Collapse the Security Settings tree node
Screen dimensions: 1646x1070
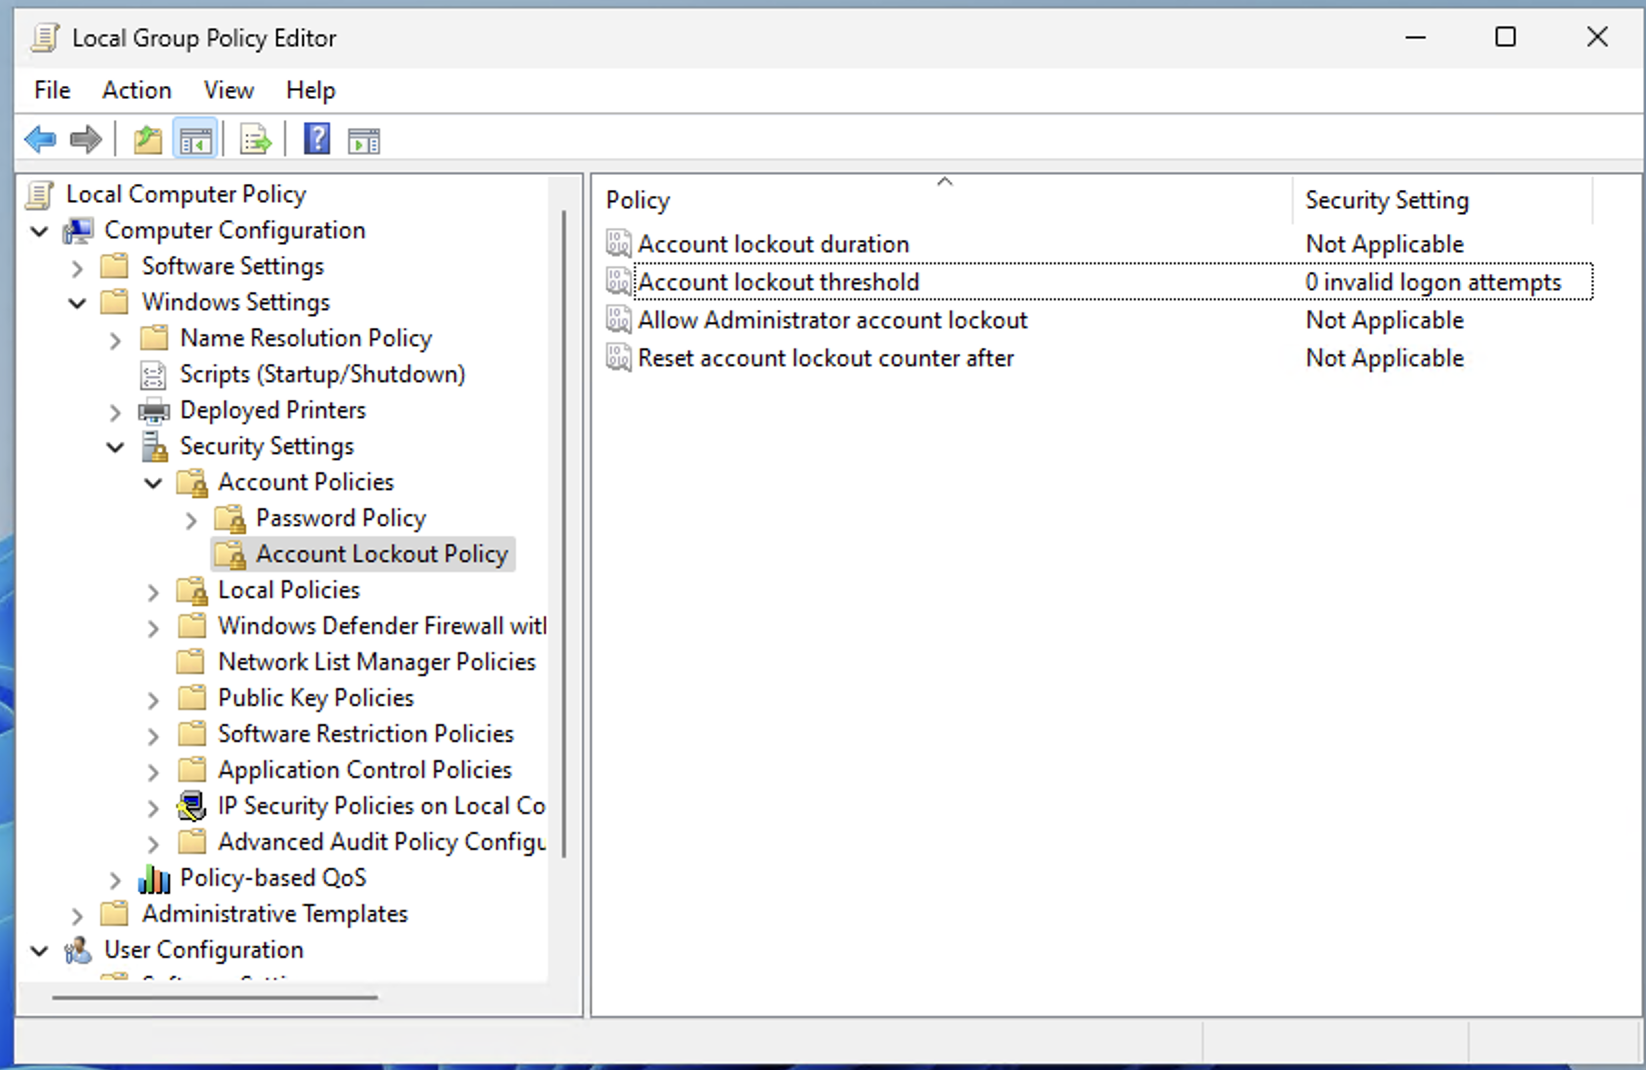tap(116, 447)
